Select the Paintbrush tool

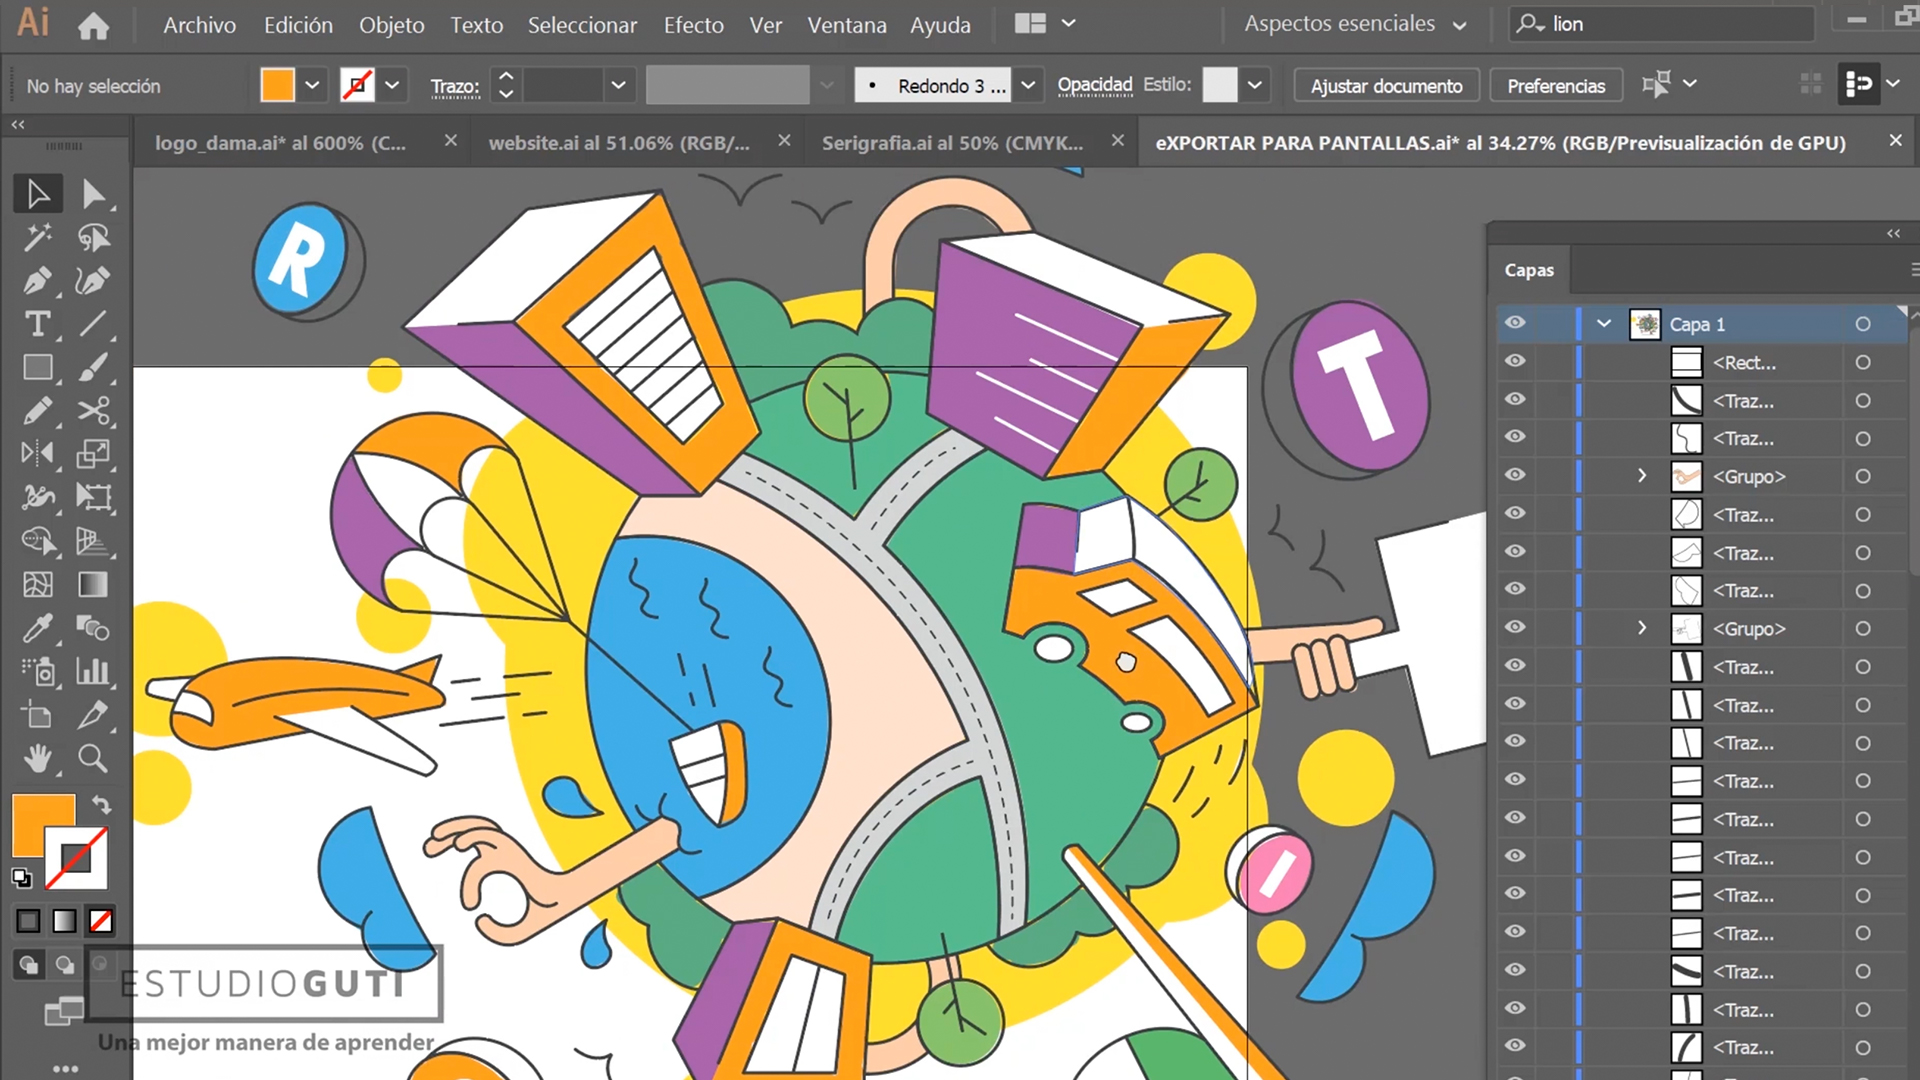pos(93,368)
